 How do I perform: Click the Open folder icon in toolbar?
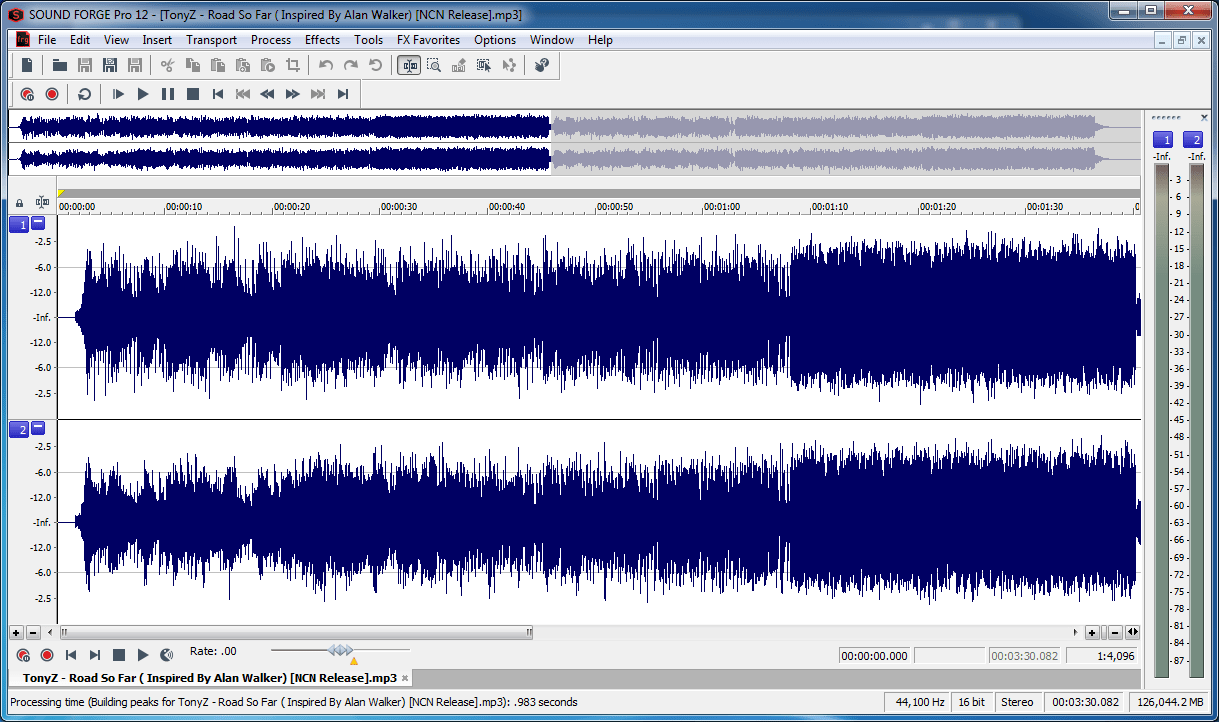tap(60, 65)
